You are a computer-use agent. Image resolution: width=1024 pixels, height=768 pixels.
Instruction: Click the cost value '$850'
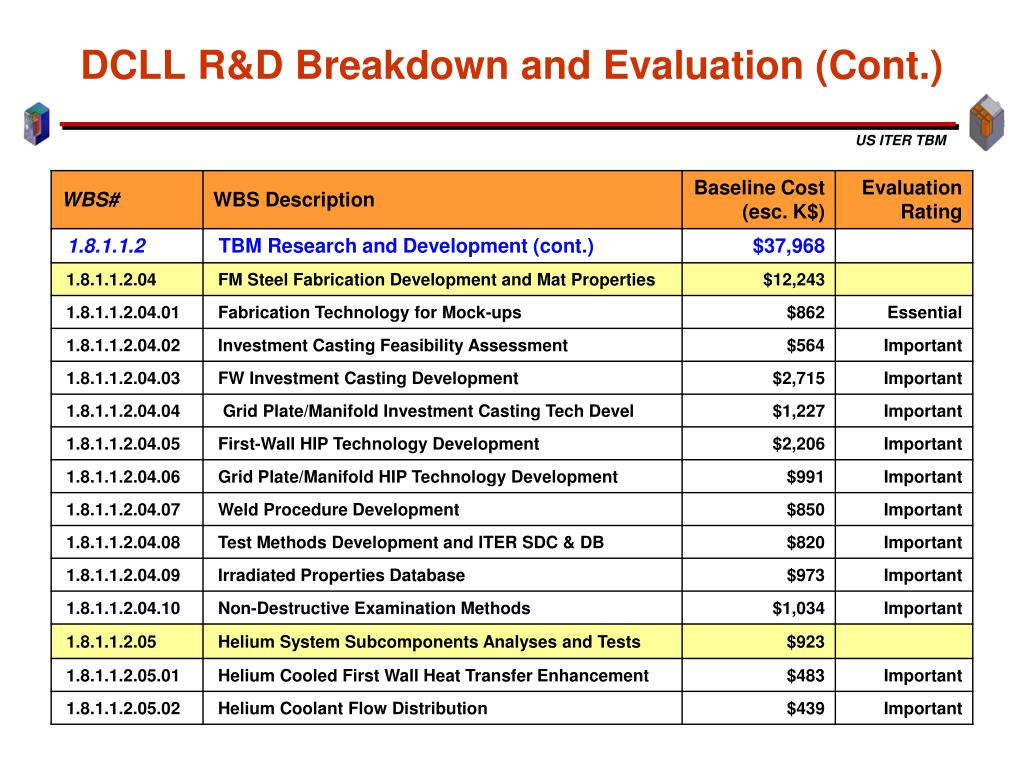click(805, 510)
